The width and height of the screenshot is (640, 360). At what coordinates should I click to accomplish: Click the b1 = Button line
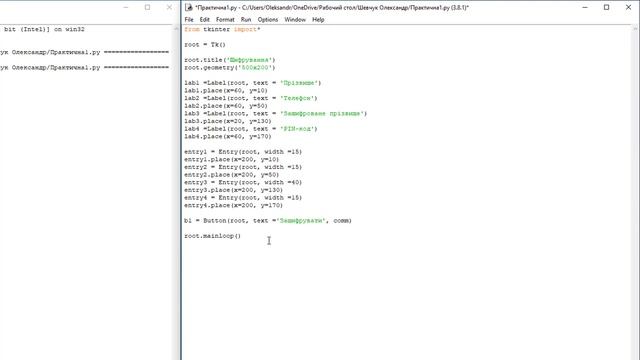pos(268,220)
